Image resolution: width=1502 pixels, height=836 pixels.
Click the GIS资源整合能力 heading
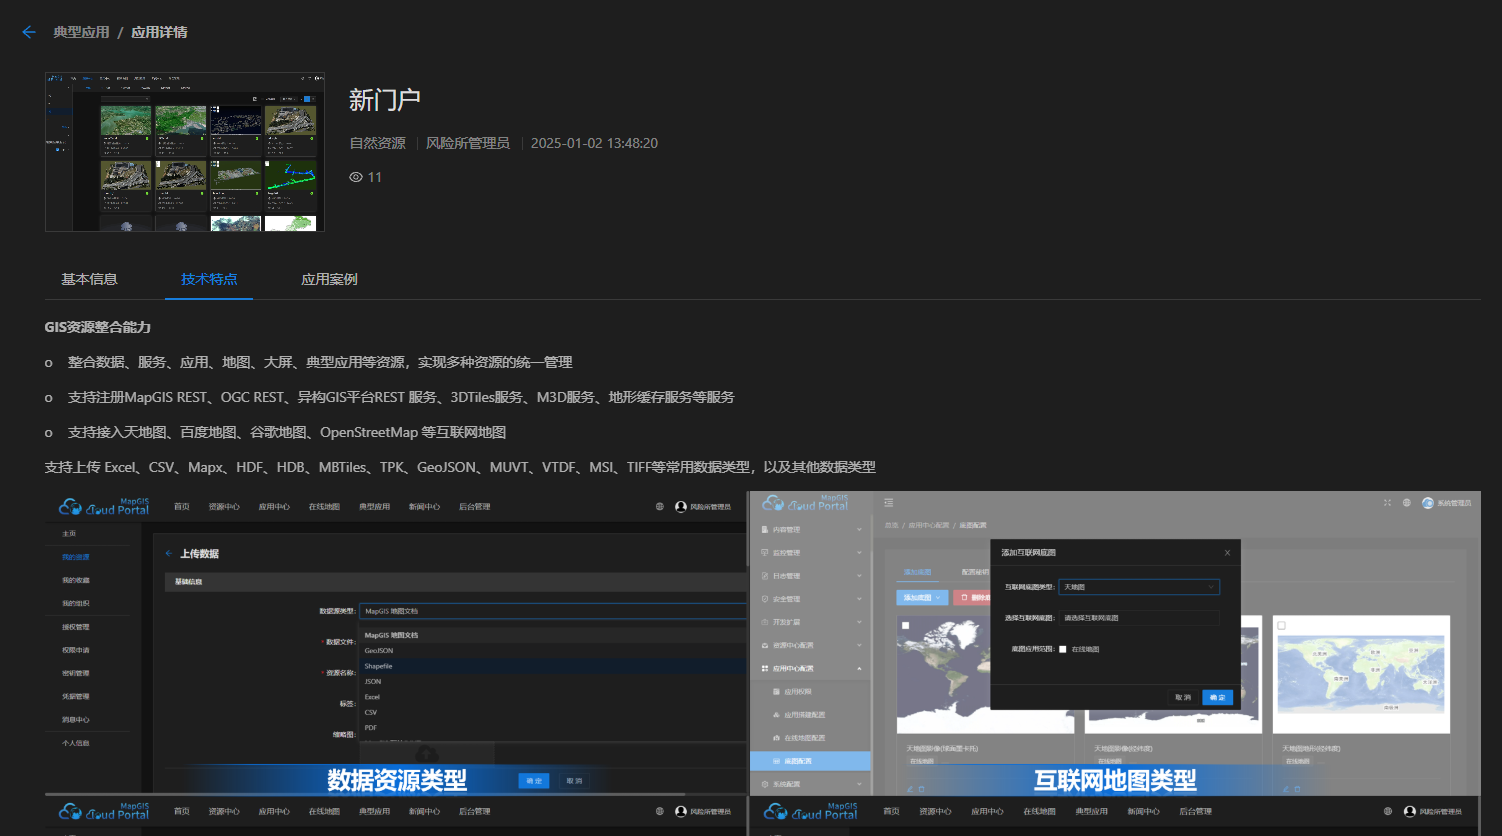[x=98, y=327]
